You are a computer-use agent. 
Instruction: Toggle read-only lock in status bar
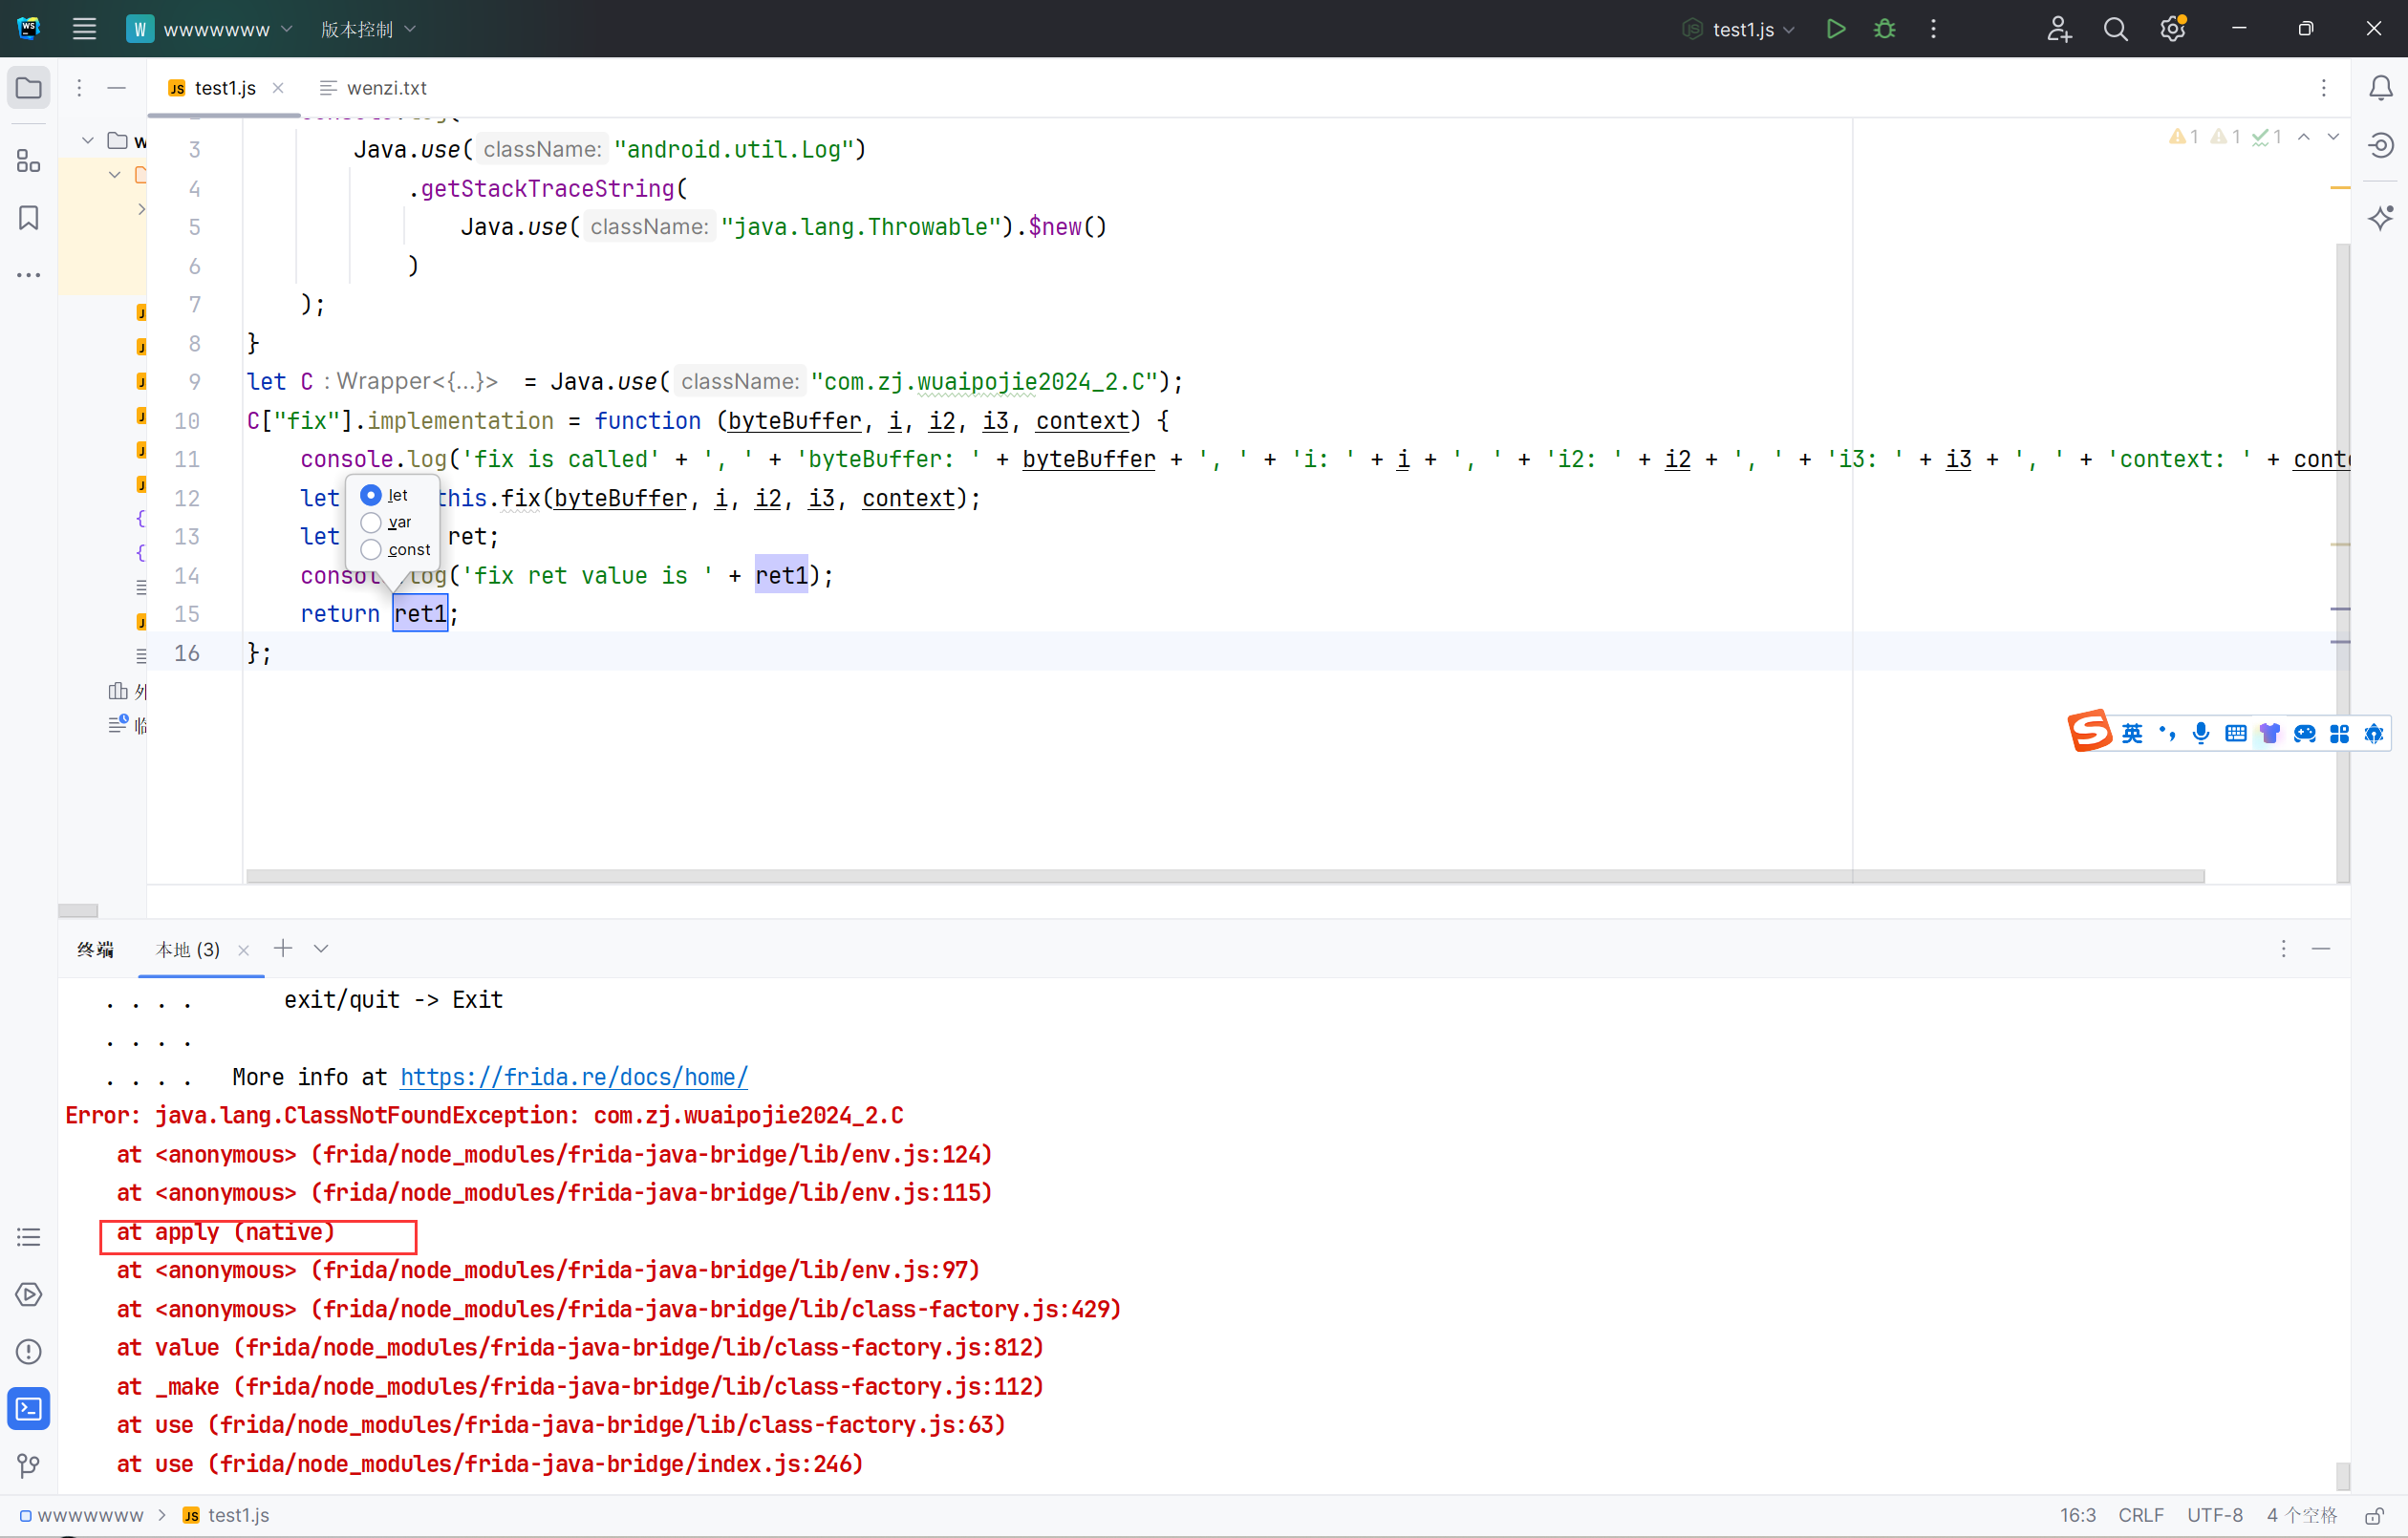point(2374,1516)
